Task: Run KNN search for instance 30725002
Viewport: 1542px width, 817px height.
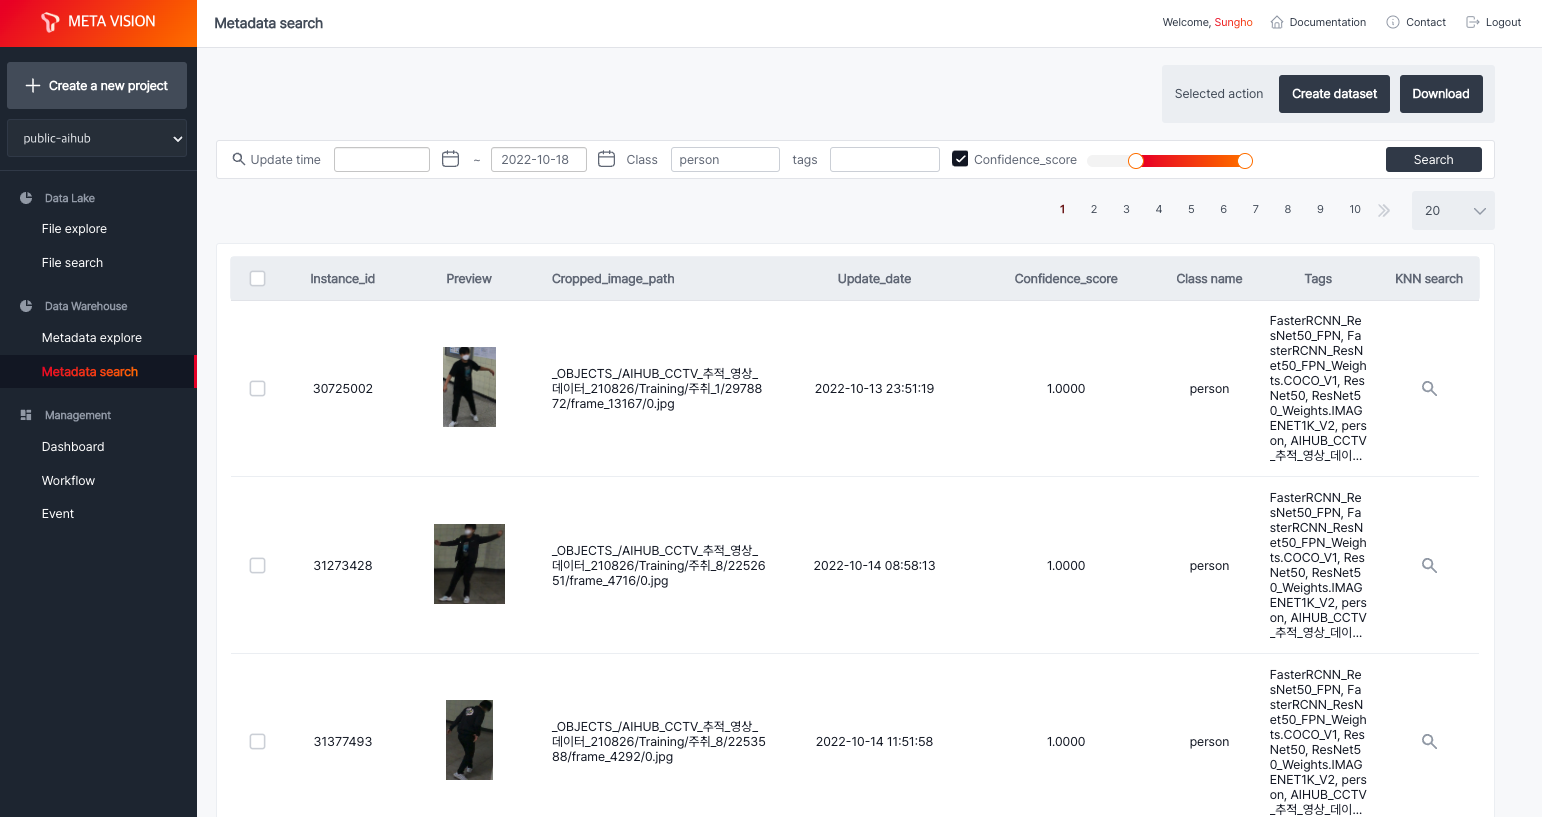Action: point(1429,389)
